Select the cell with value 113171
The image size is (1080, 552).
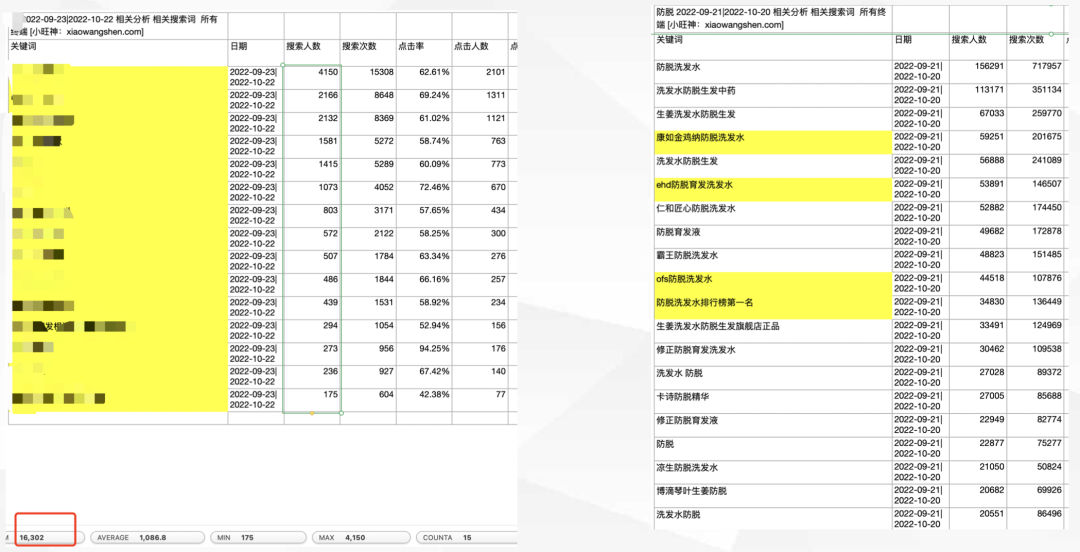(x=978, y=95)
